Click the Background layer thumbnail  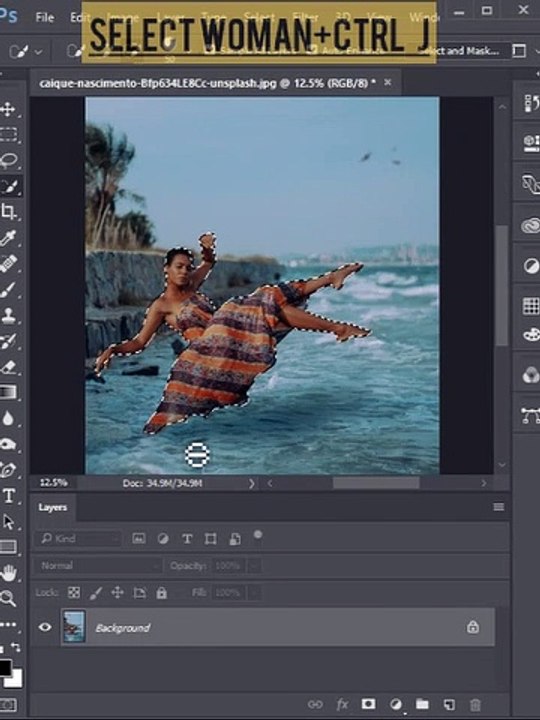(73, 627)
